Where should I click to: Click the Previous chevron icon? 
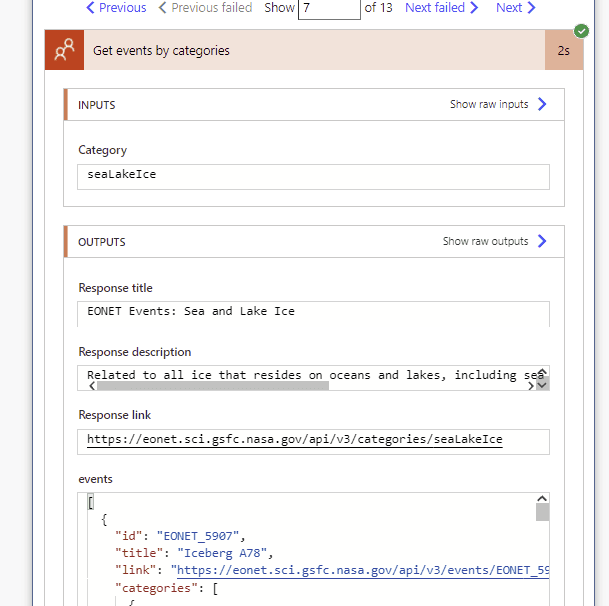click(x=90, y=7)
